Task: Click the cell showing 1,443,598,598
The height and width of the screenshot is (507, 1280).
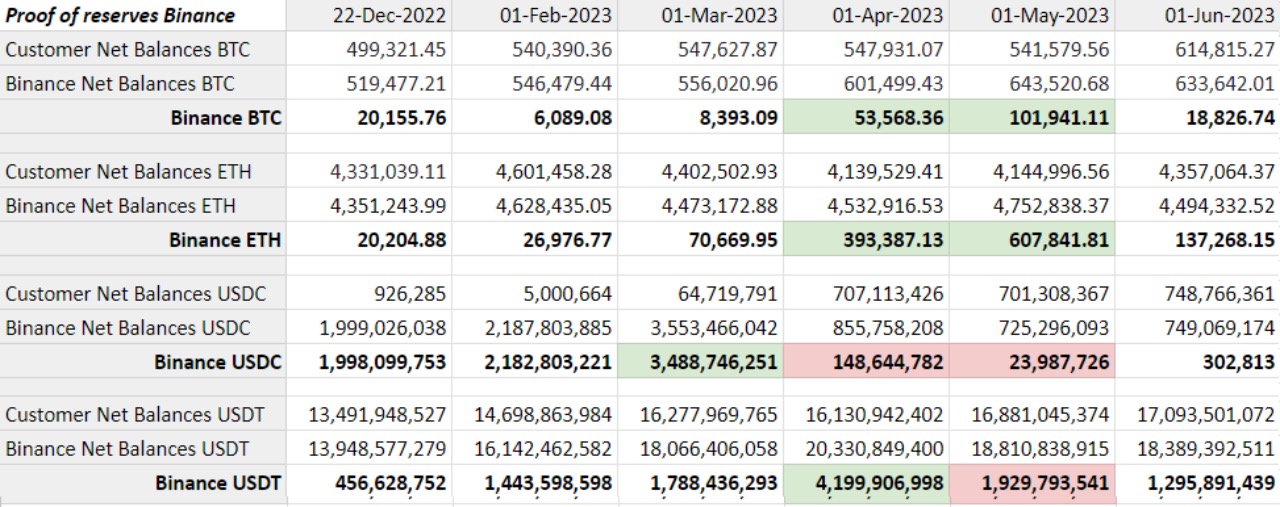Action: click(x=534, y=483)
